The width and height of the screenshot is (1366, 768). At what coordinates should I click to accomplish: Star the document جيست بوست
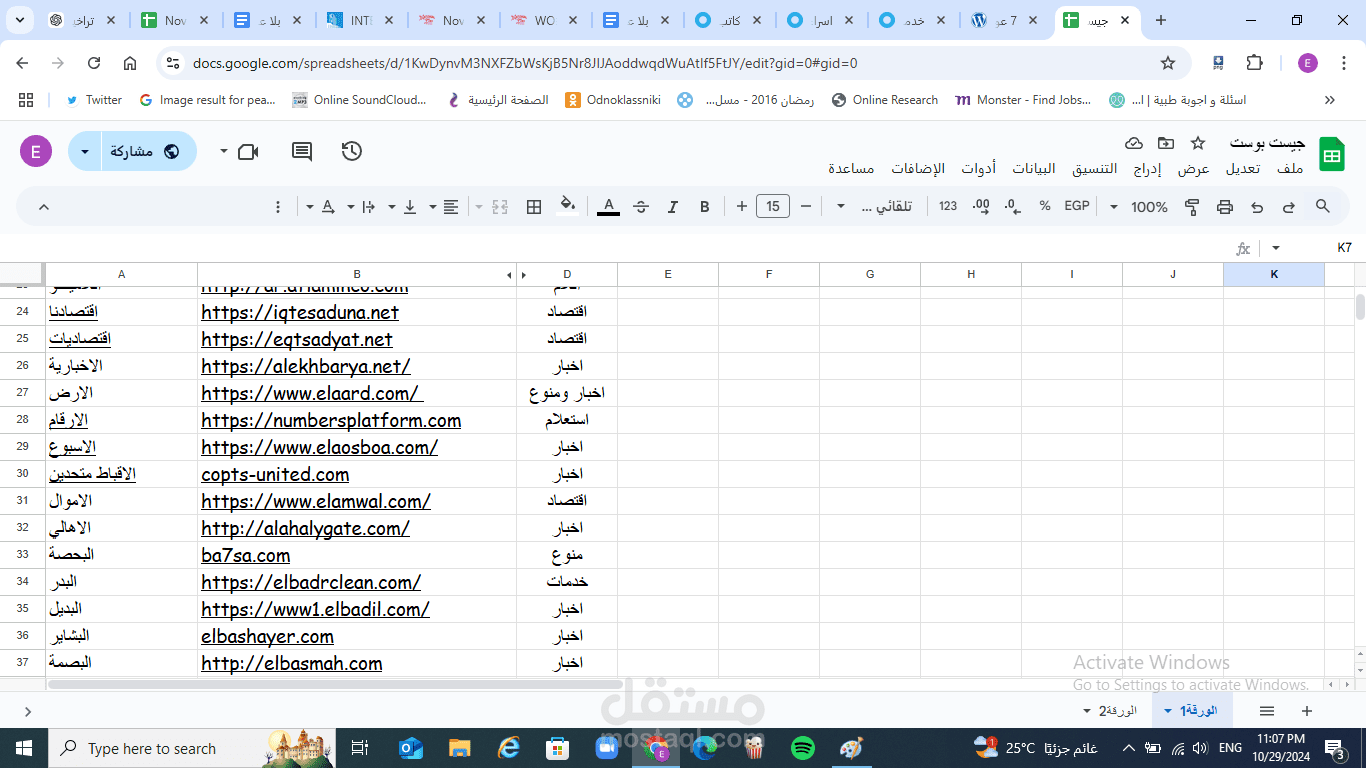click(1198, 143)
